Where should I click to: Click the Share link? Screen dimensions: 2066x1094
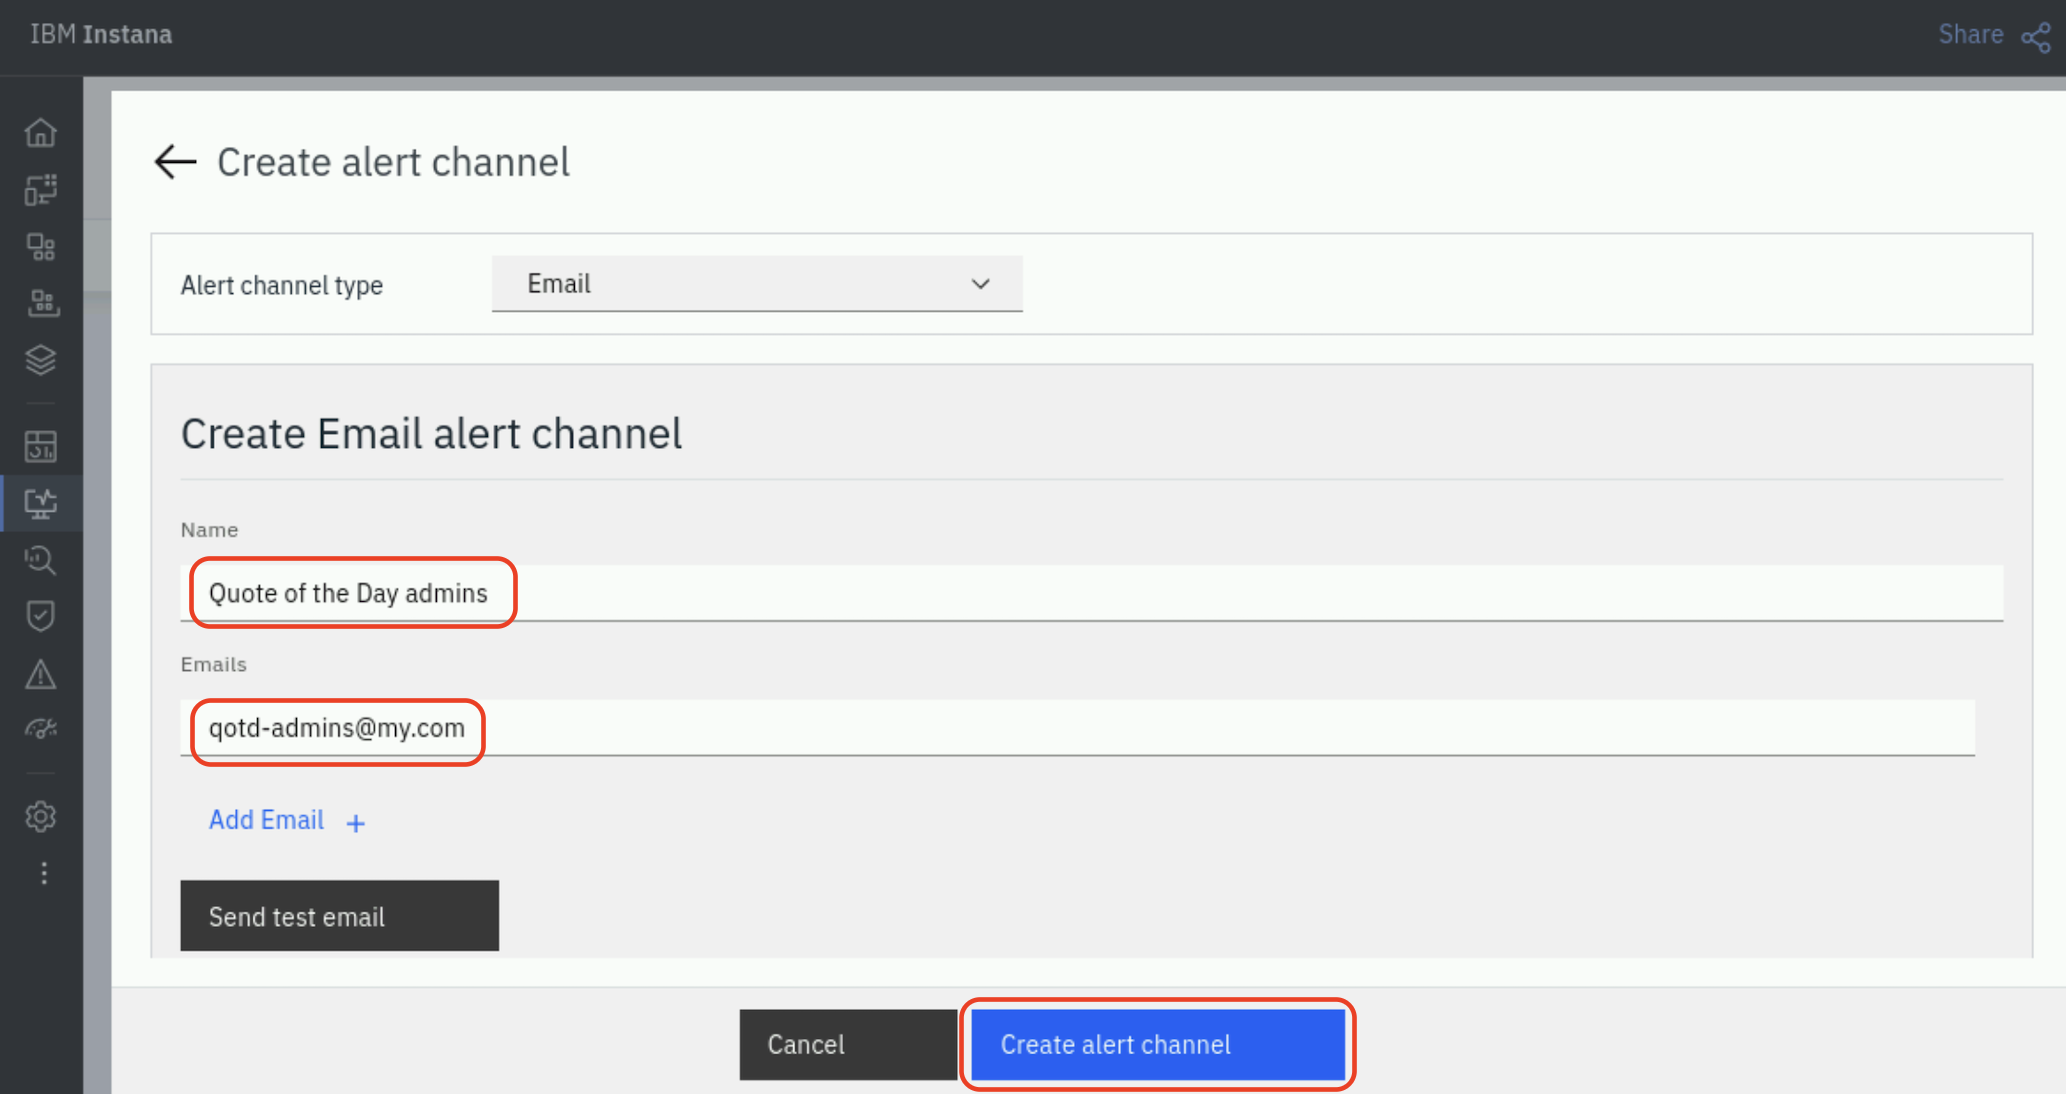1970,35
